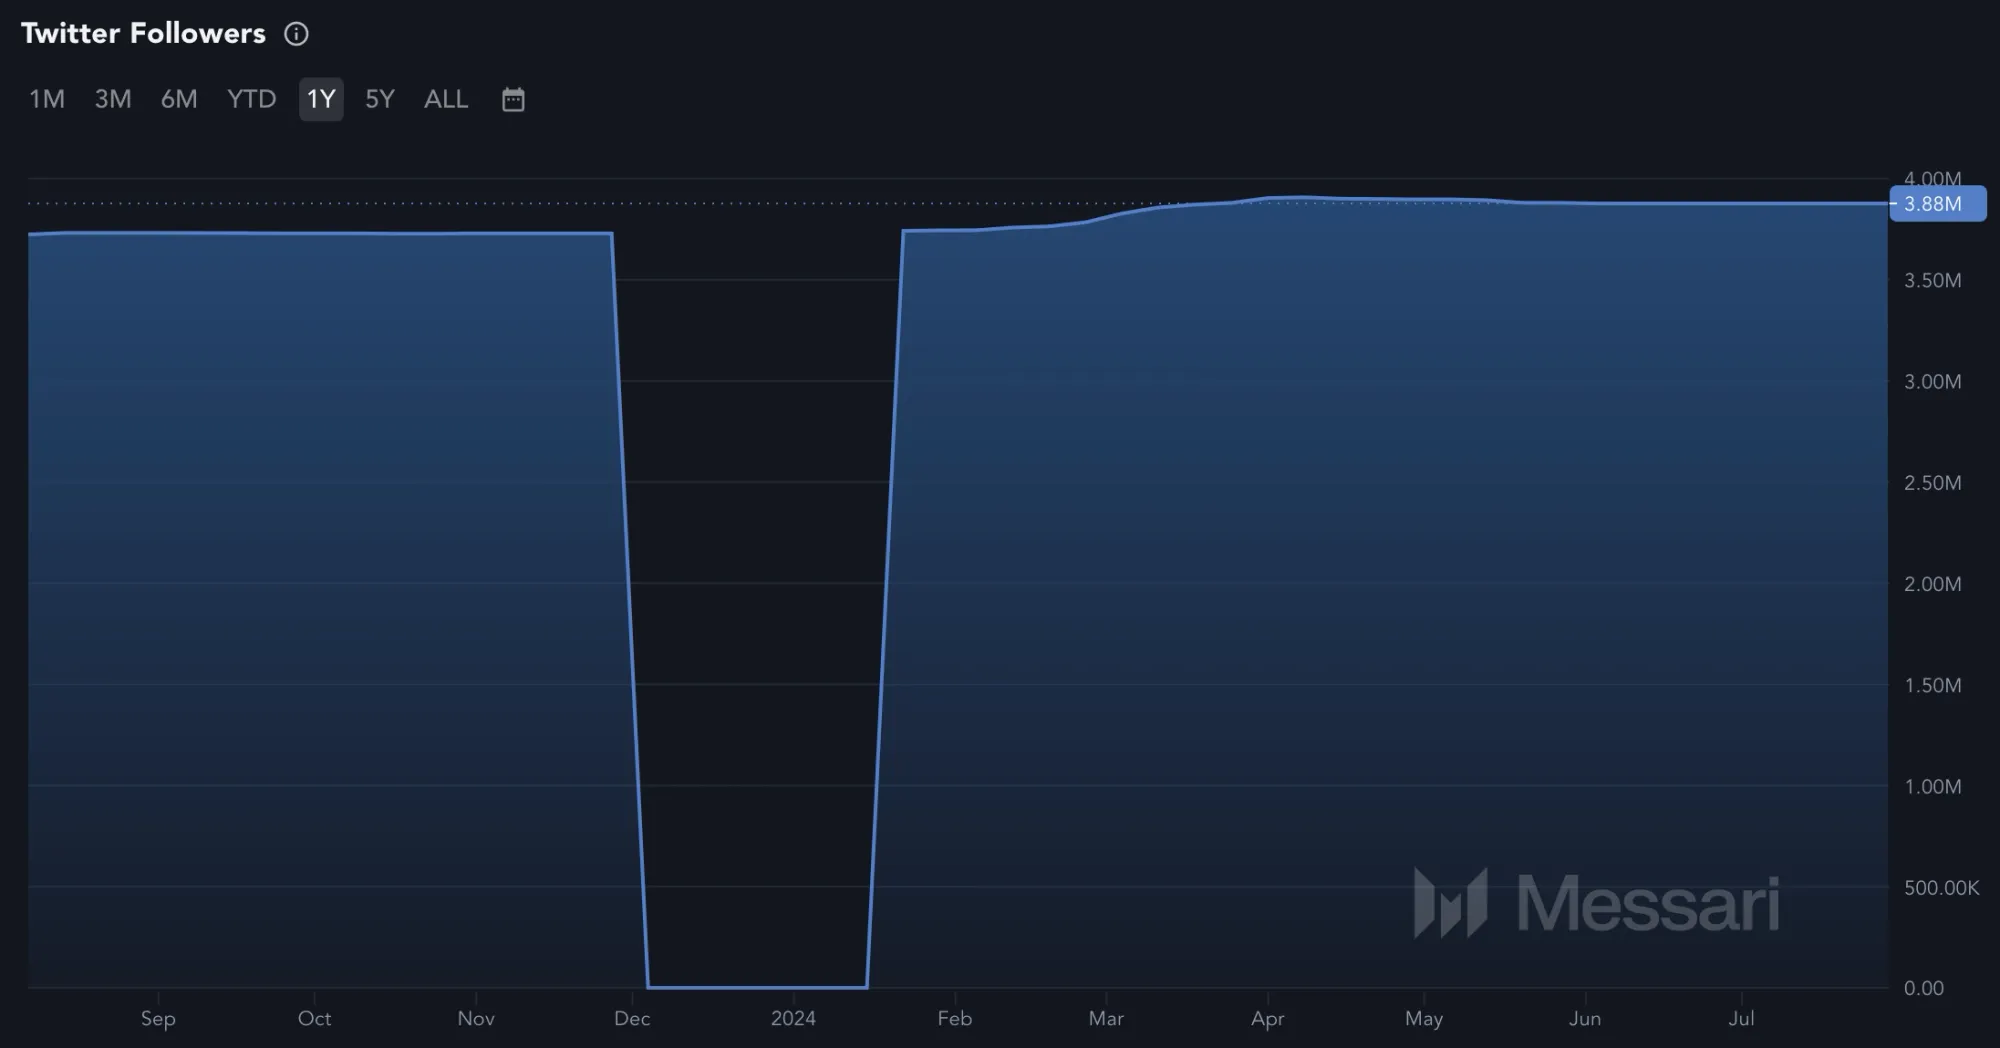
Task: Click the Dec x-axis label
Action: click(x=632, y=1018)
